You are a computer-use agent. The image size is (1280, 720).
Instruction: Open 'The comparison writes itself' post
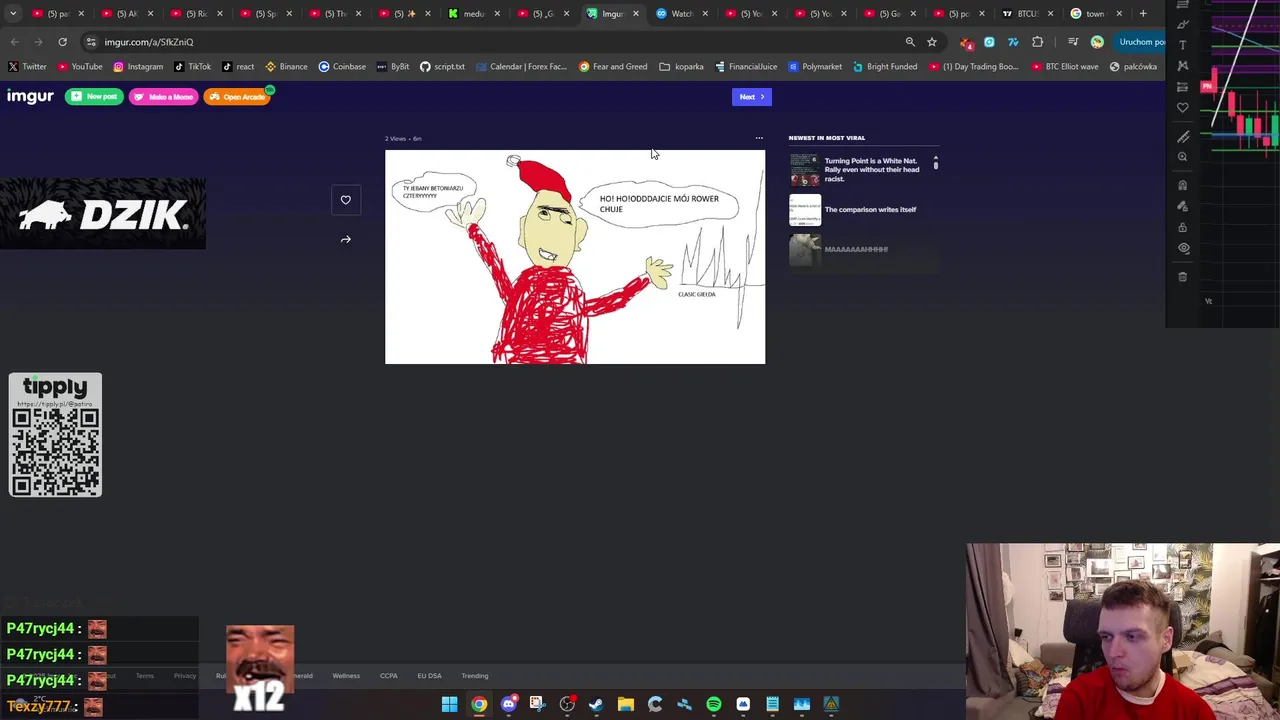click(x=870, y=210)
